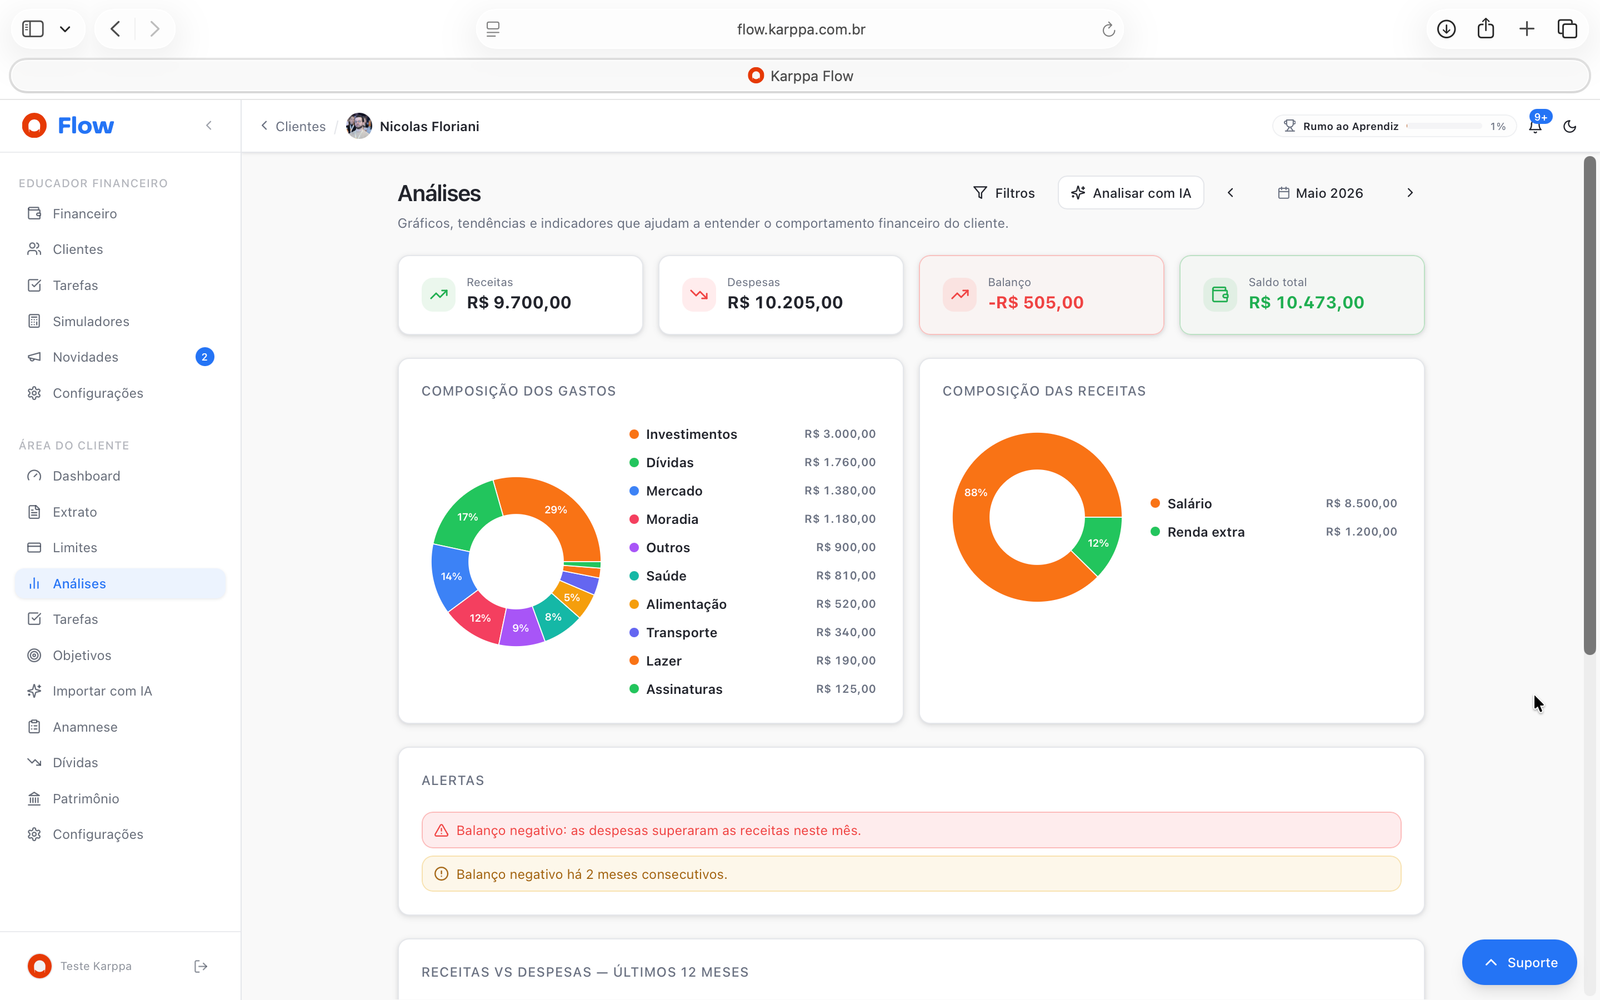This screenshot has height=1000, width=1600.
Task: Click the Safari page reader icon
Action: [x=493, y=30]
